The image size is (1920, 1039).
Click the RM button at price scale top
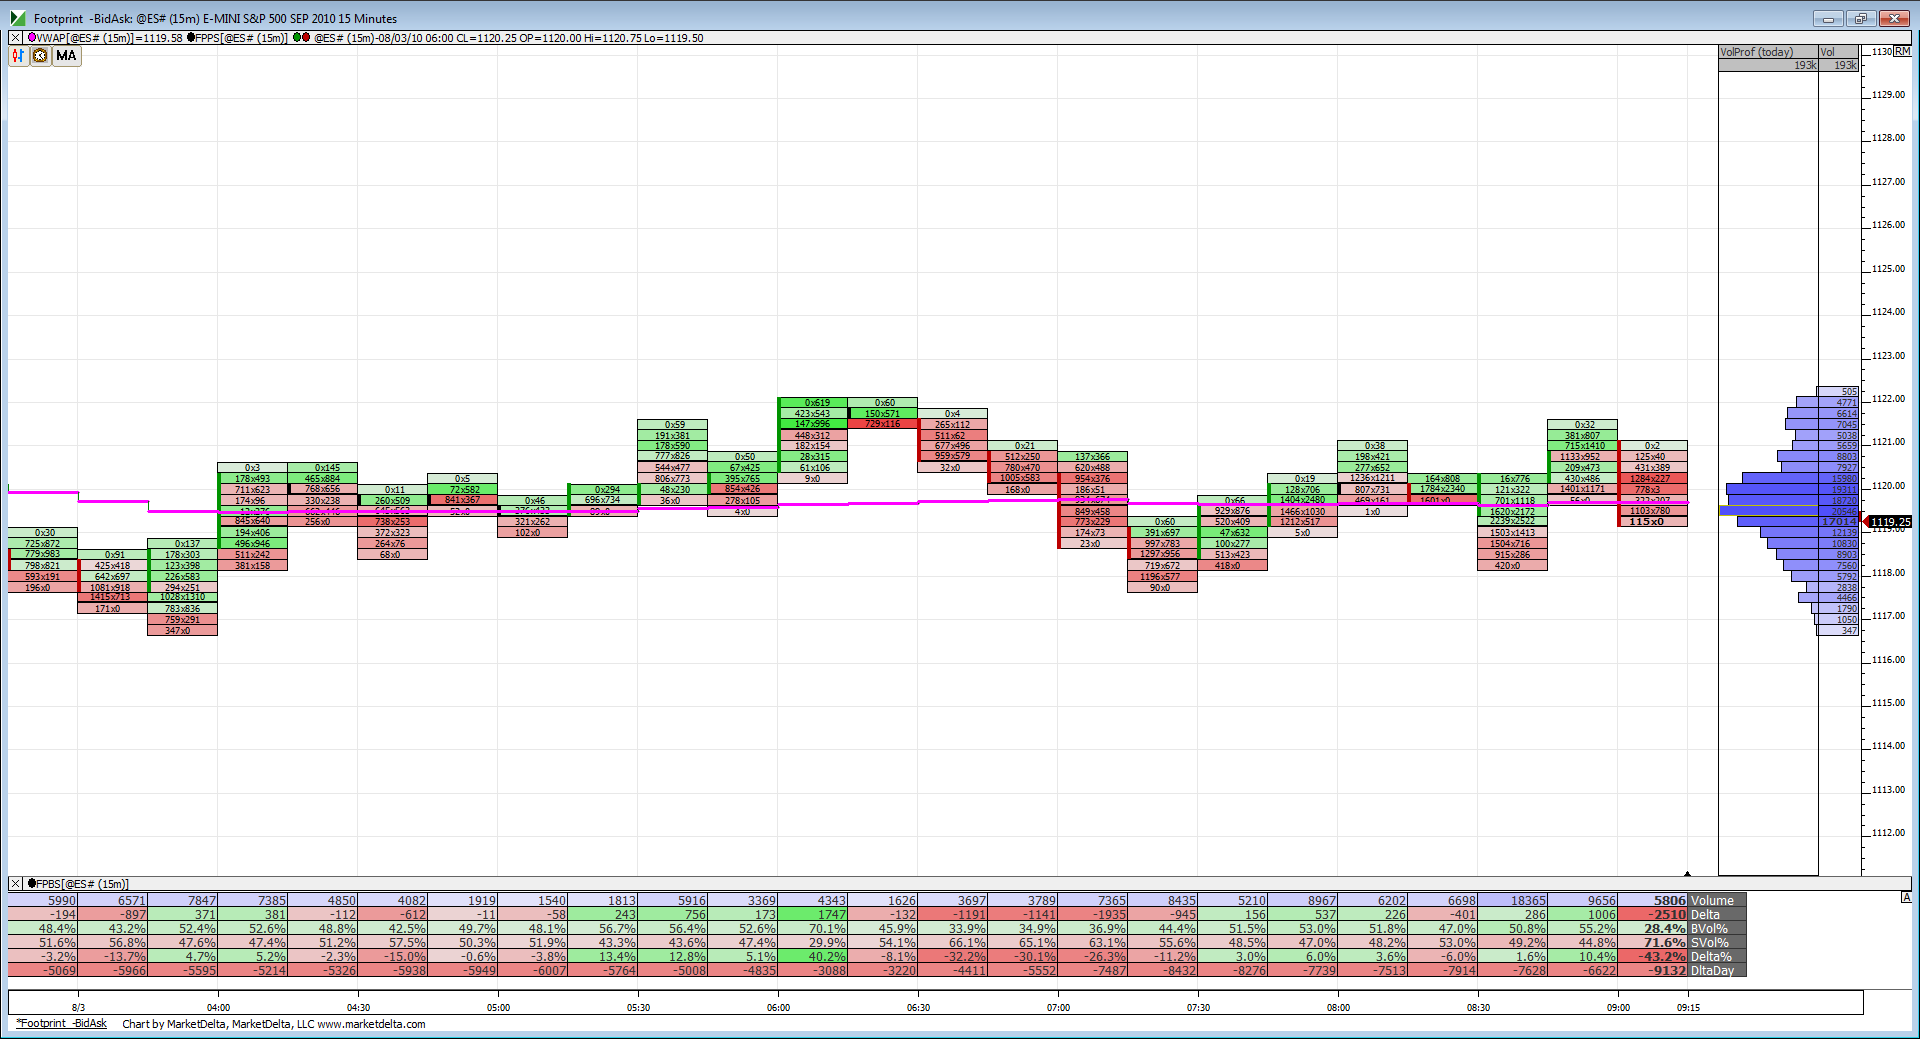click(x=1901, y=51)
